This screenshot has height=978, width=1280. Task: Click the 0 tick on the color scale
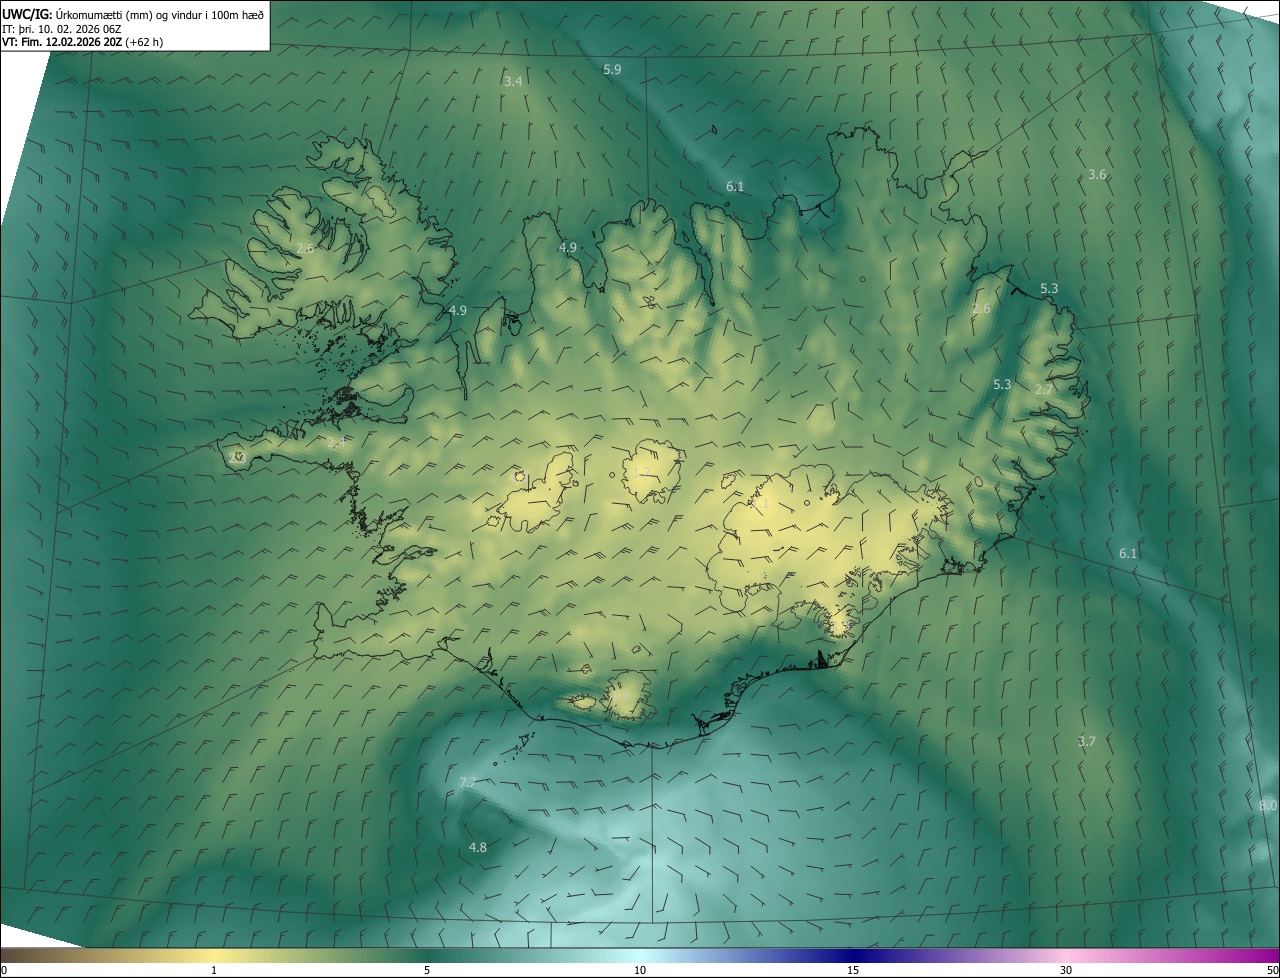(x=4, y=971)
